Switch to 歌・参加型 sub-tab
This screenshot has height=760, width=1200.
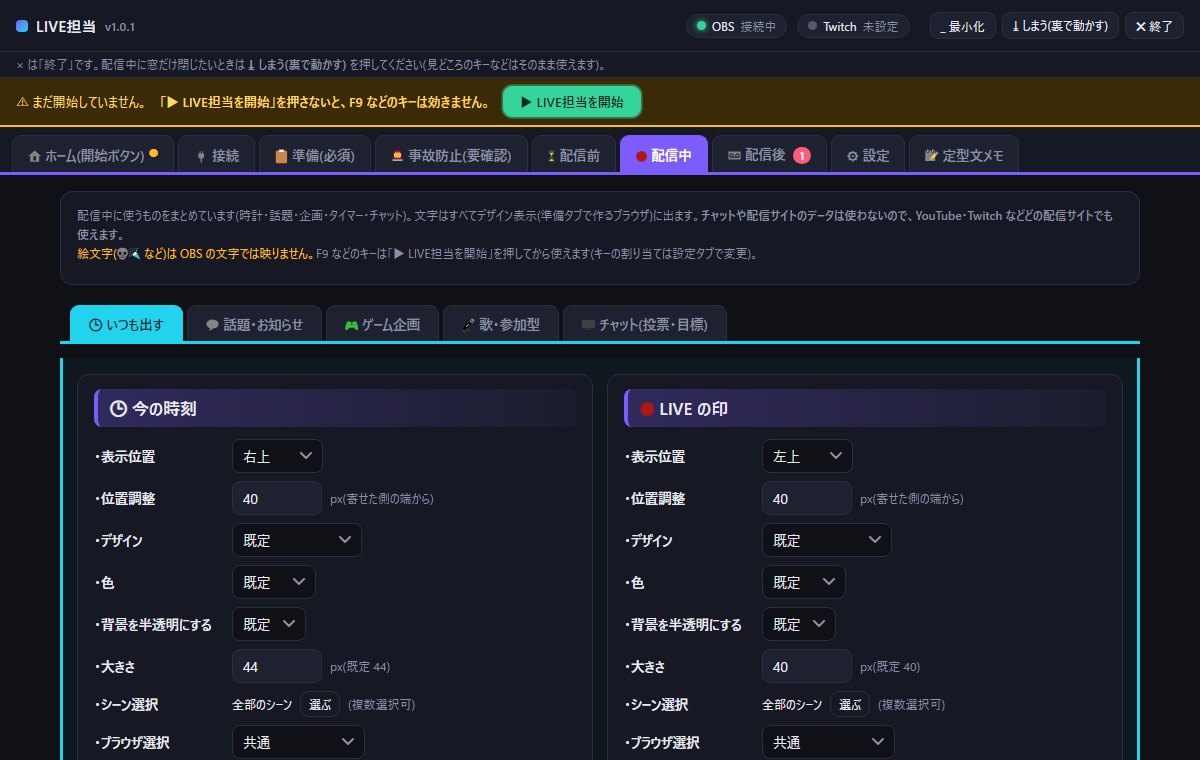(x=501, y=324)
